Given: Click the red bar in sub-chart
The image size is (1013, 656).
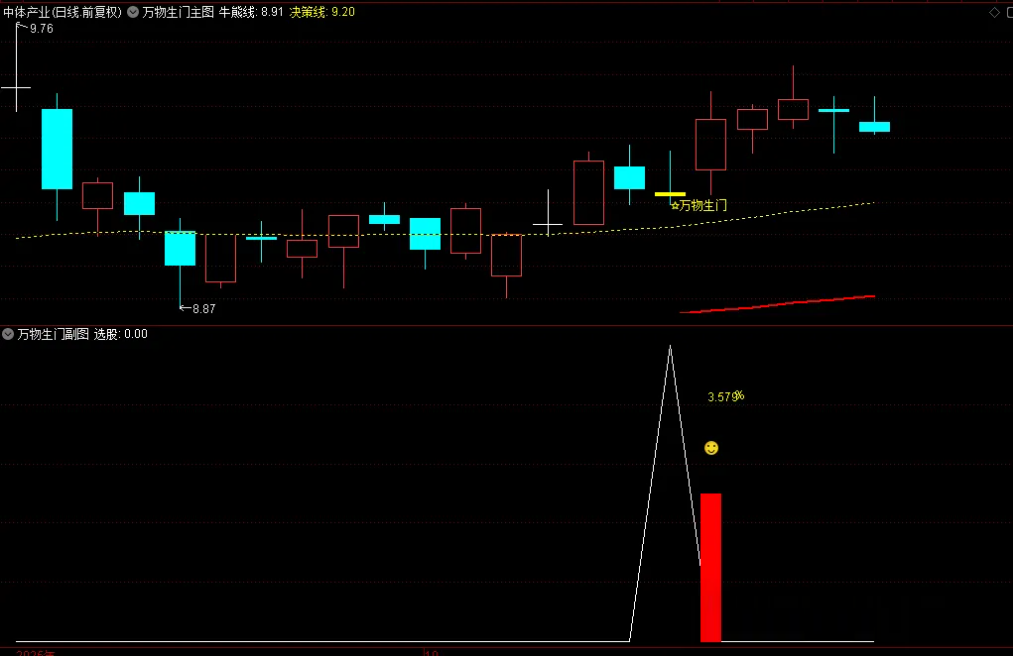Looking at the screenshot, I should click(x=710, y=566).
